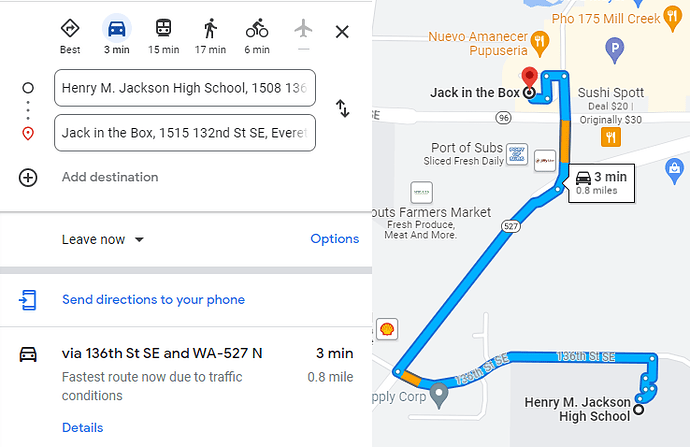Viewport: 690px width, 447px height.
Task: Select flights mode airplane icon
Action: click(303, 29)
